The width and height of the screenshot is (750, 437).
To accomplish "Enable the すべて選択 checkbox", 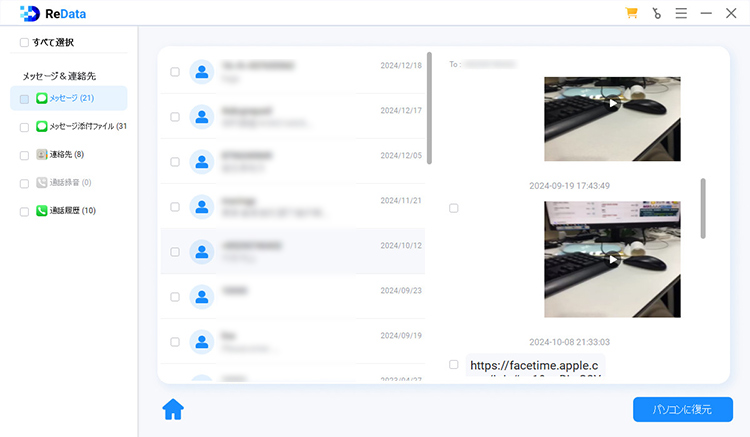I will [x=24, y=43].
